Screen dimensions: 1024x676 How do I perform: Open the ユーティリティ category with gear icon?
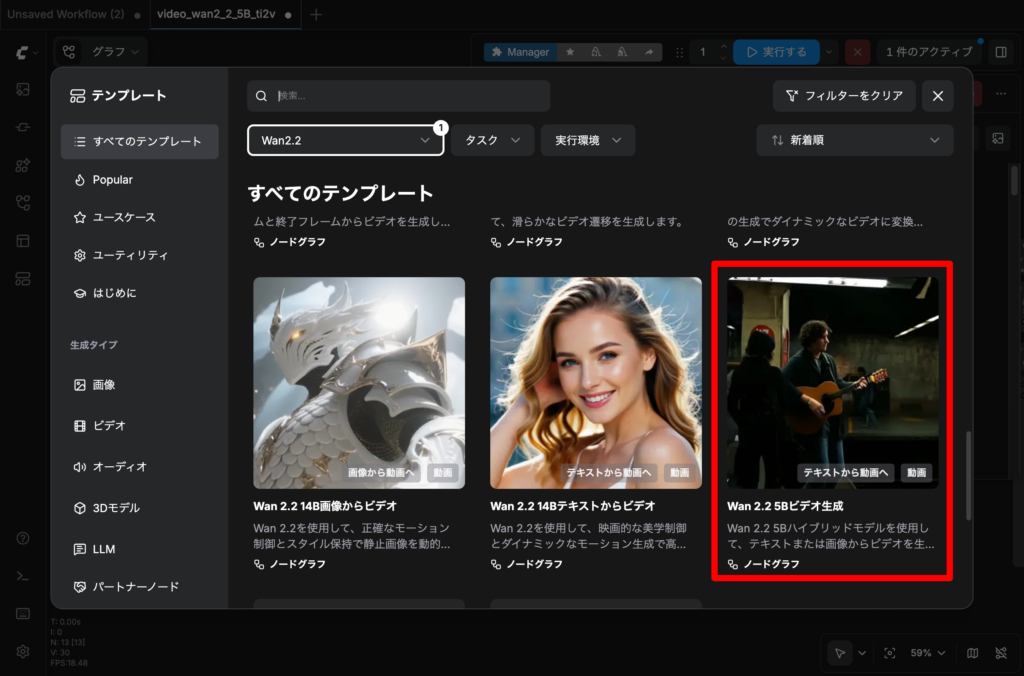[130, 255]
